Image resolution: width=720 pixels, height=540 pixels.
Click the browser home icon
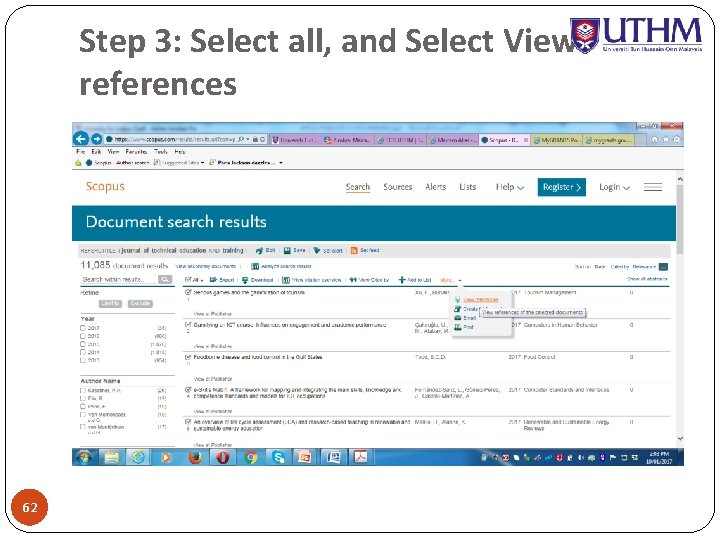pos(655,139)
